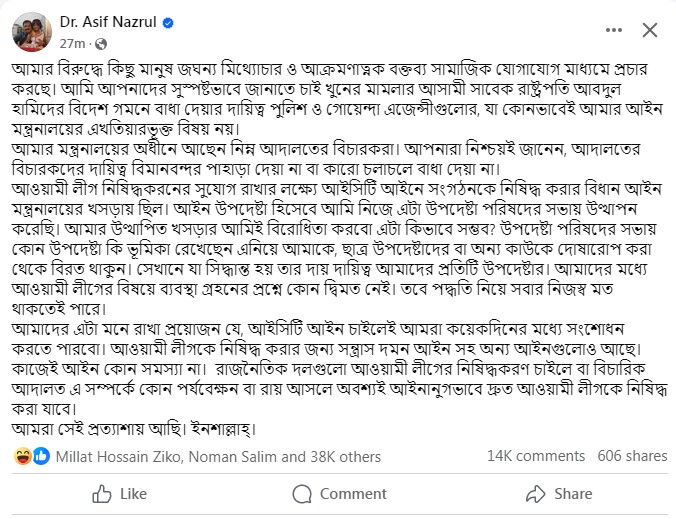View the 606 shares list
Image resolution: width=676 pixels, height=519 pixels.
(x=632, y=456)
